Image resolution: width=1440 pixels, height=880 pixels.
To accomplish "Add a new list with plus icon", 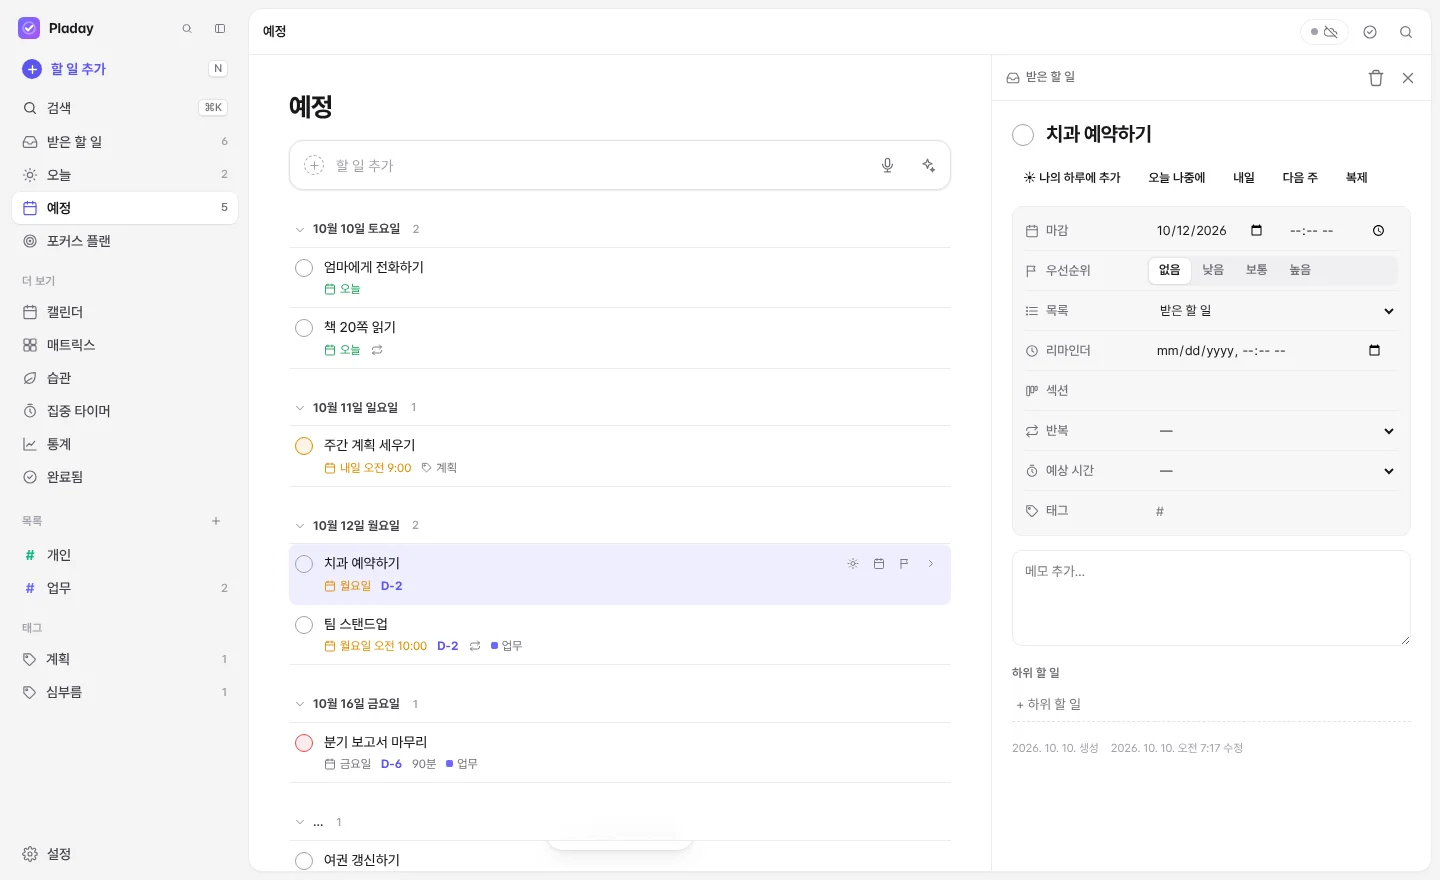I will pyautogui.click(x=216, y=521).
